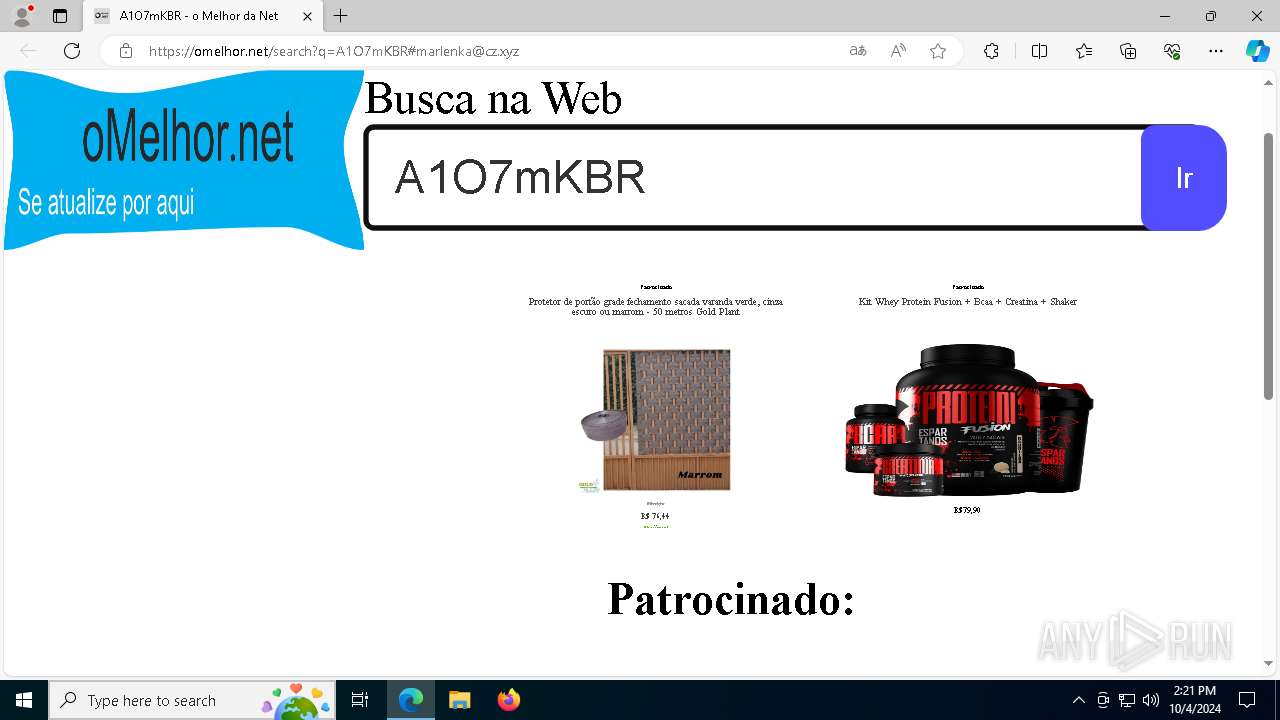Image resolution: width=1280 pixels, height=720 pixels.
Task: Close the A1O7mKBR browser tab
Action: [308, 16]
